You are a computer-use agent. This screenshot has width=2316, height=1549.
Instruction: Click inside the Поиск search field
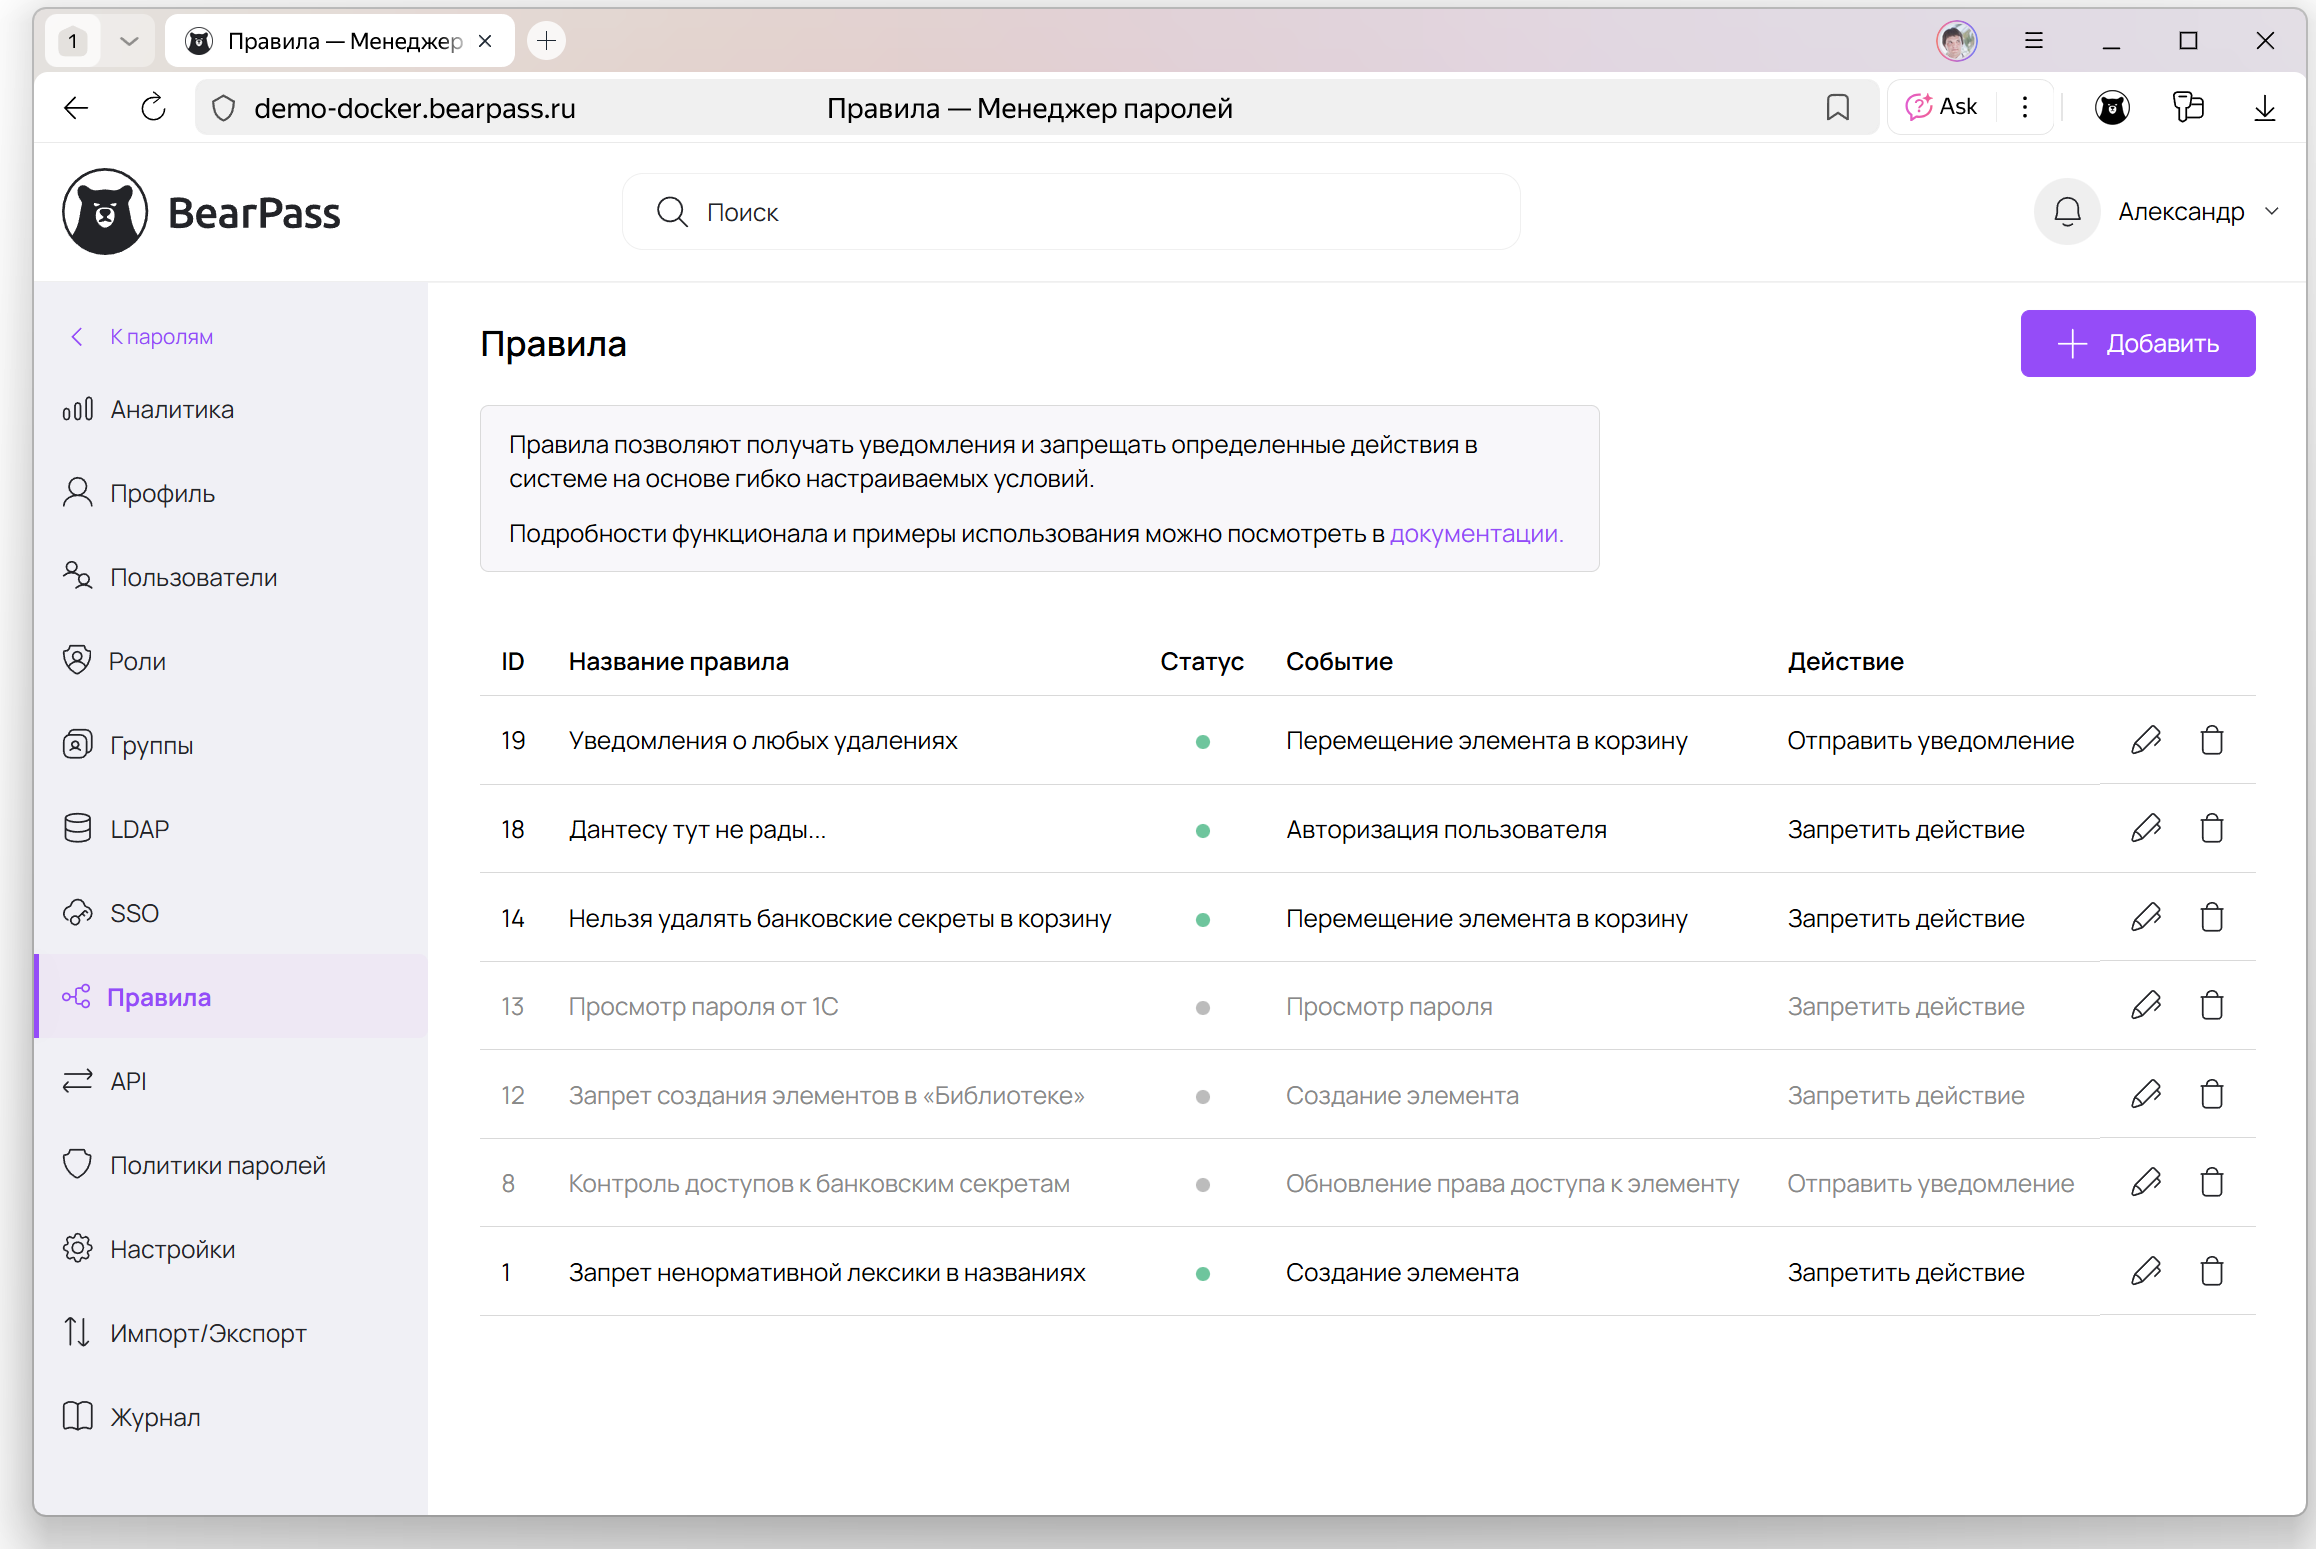(1070, 211)
